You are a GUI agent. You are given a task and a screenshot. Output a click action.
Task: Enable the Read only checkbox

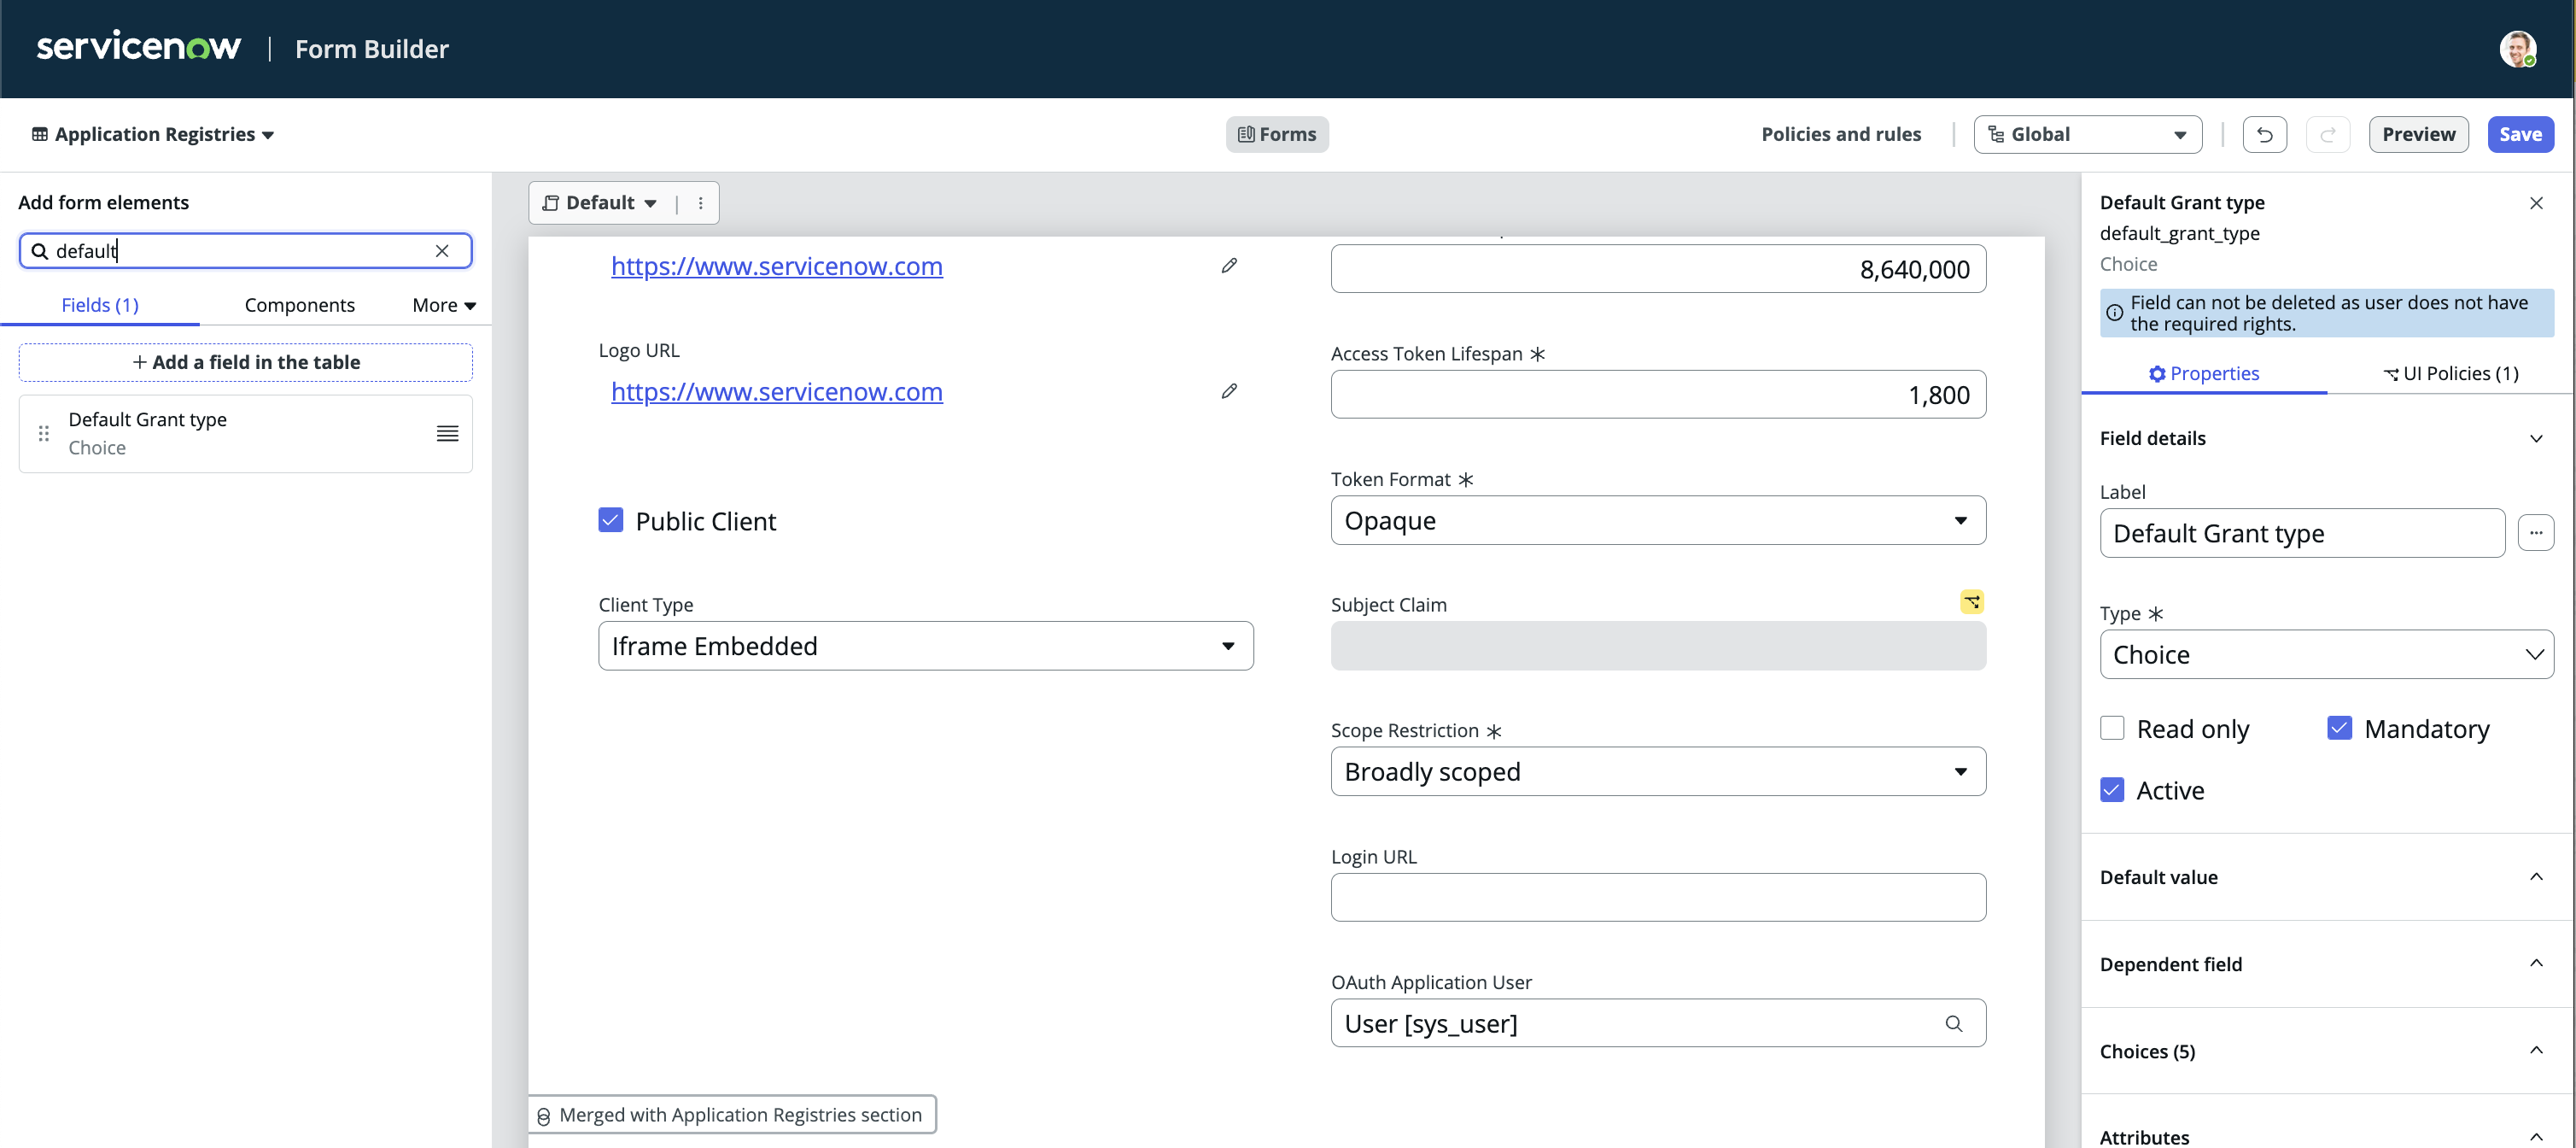[x=2112, y=728]
